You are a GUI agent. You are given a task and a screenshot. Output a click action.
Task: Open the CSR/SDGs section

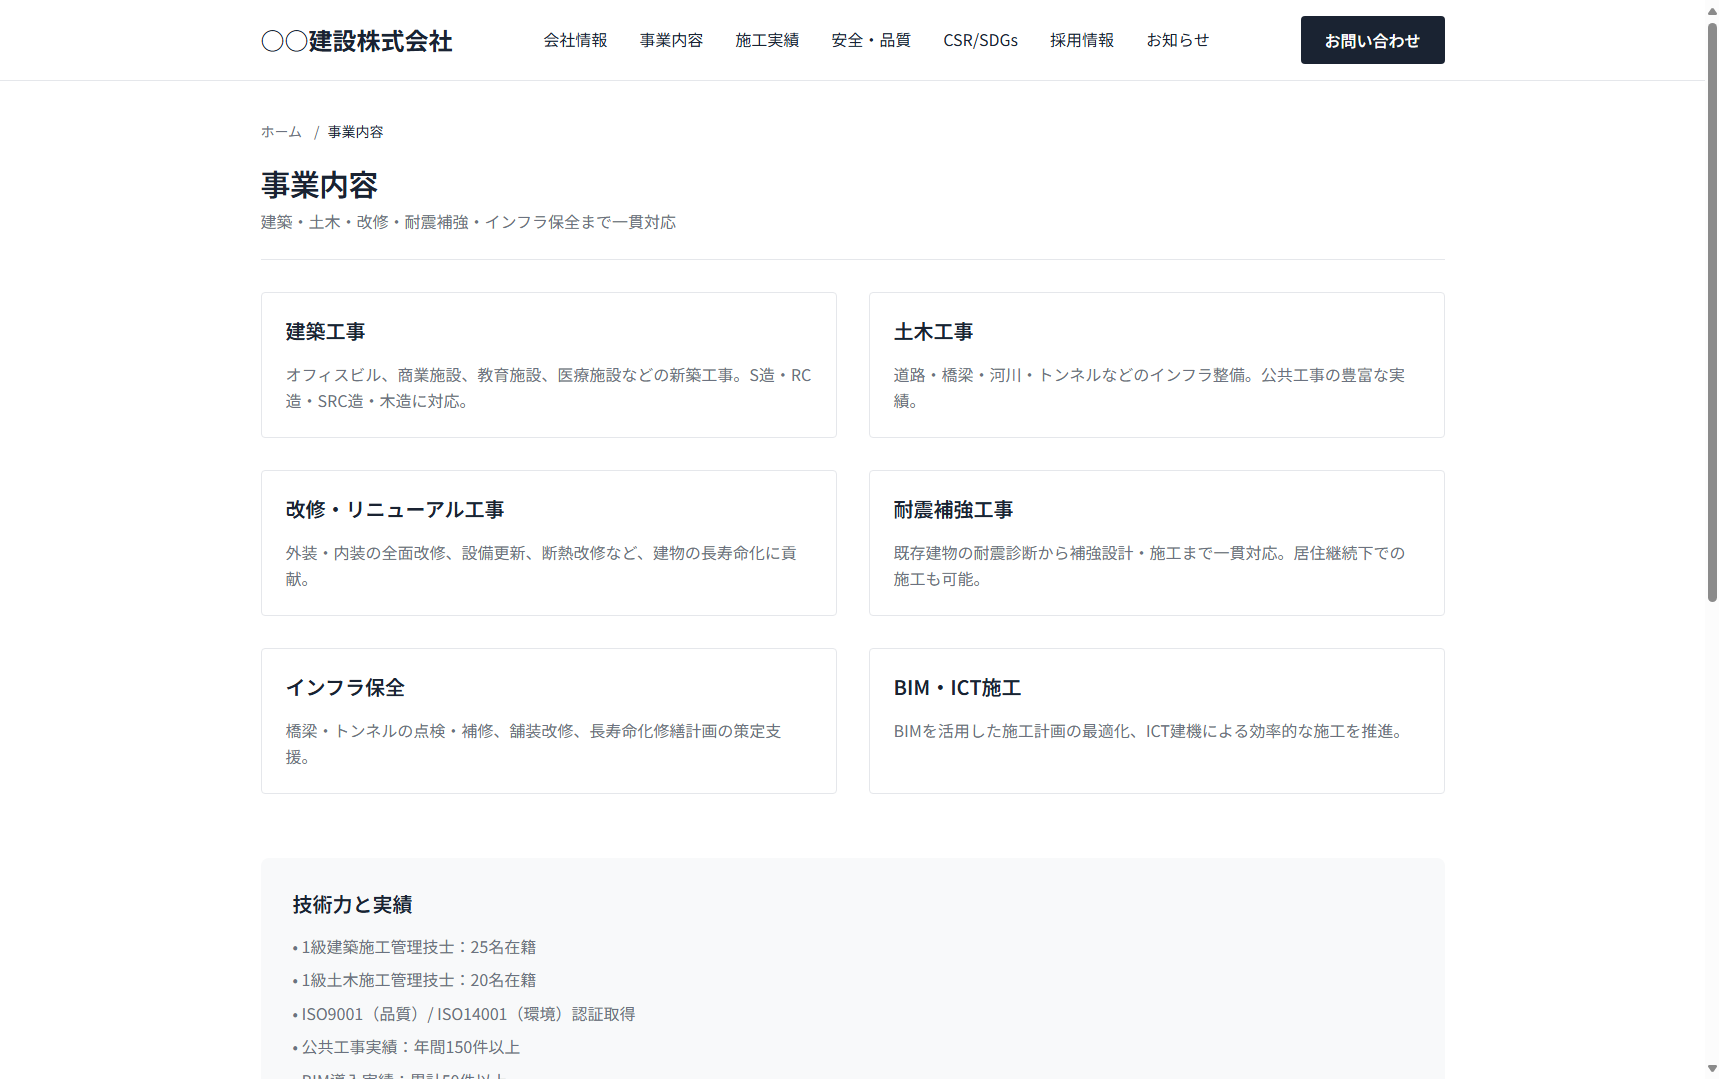tap(980, 40)
